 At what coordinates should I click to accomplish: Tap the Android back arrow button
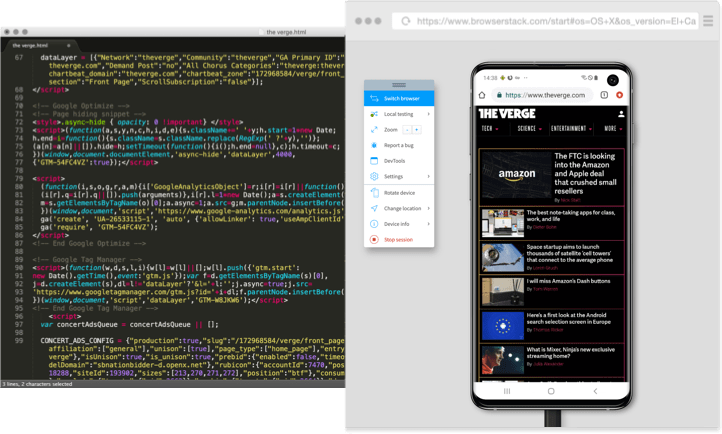coord(595,391)
